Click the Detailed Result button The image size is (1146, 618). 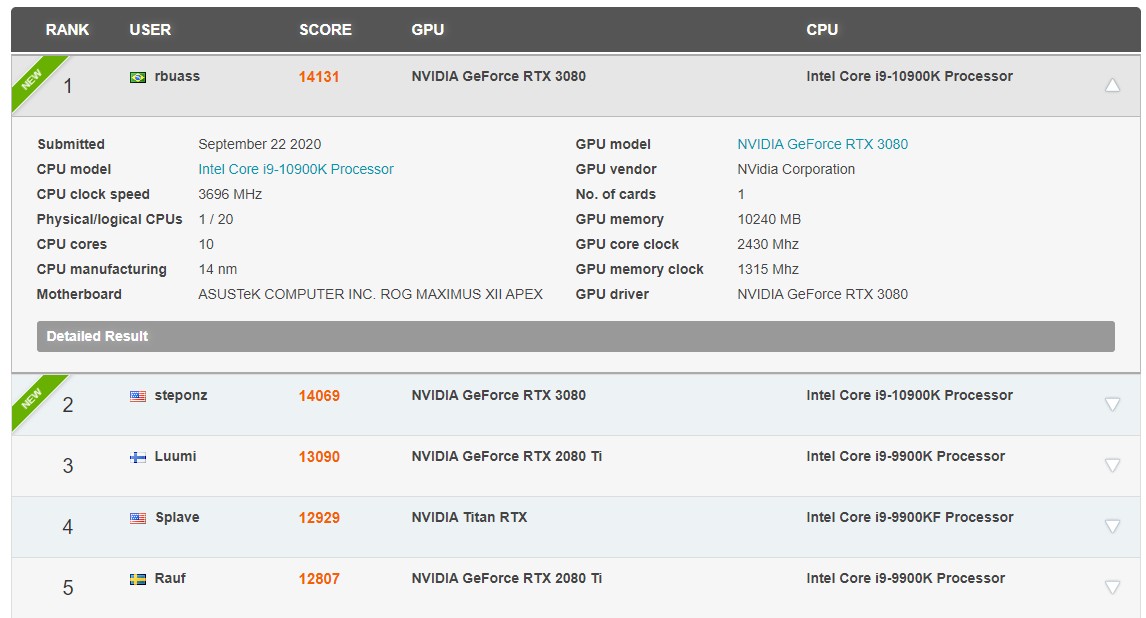coord(575,336)
